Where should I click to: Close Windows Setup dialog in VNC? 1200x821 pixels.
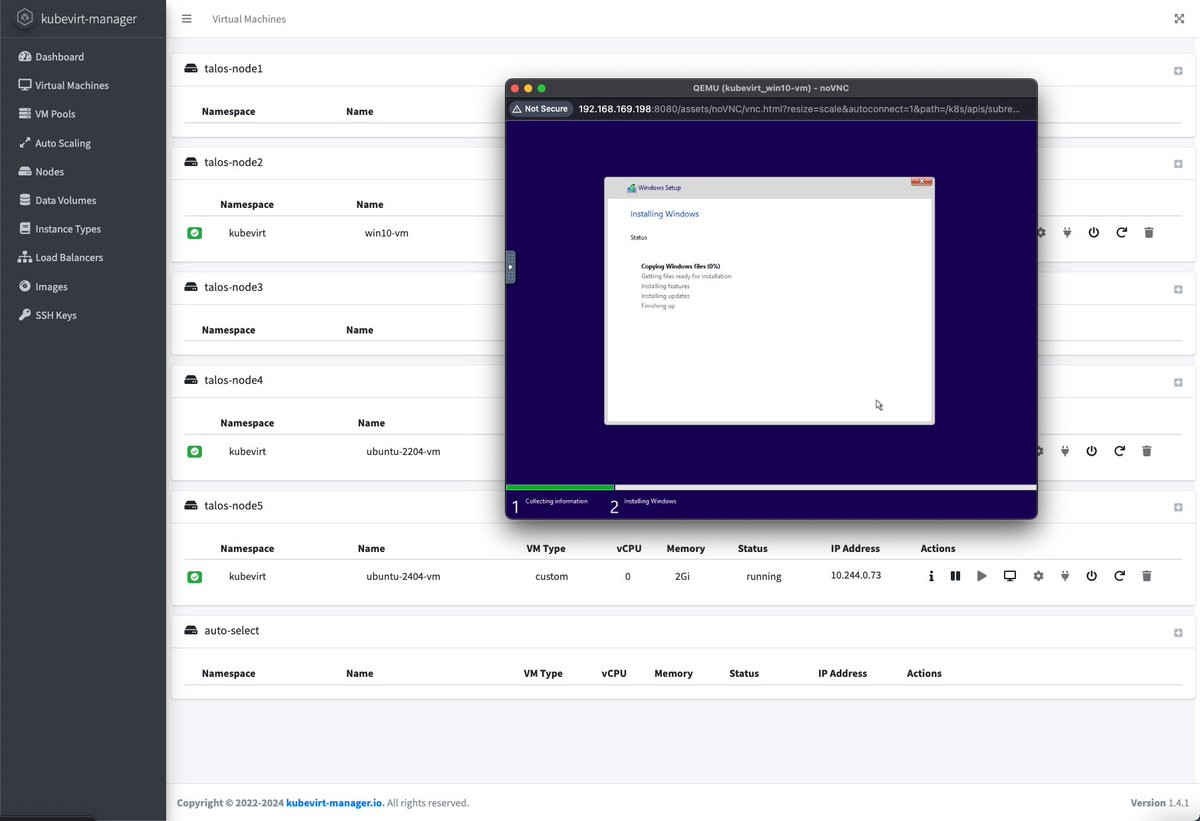click(922, 183)
